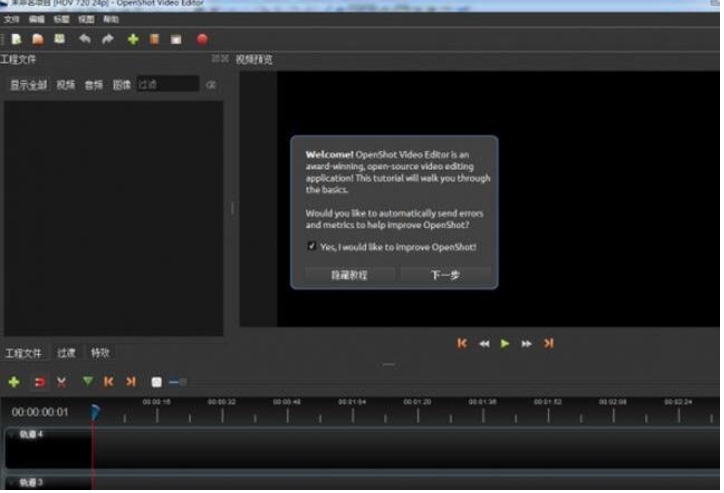Image resolution: width=724 pixels, height=493 pixels.
Task: Expand the 轨道 4 track arrow
Action: pos(11,435)
